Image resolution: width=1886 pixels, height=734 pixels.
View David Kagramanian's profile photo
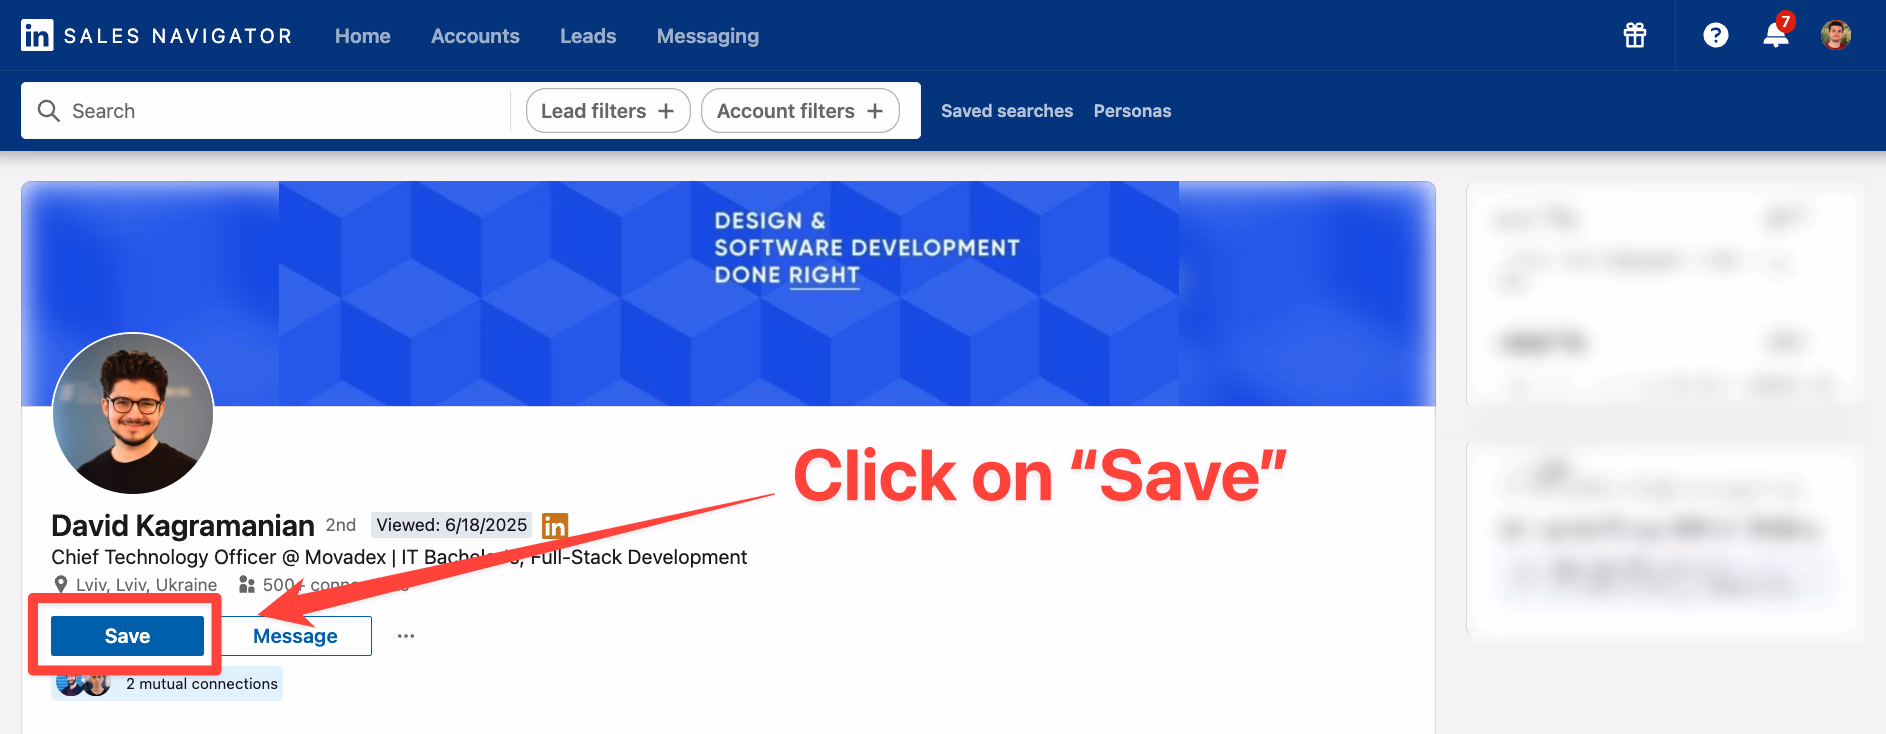(133, 413)
